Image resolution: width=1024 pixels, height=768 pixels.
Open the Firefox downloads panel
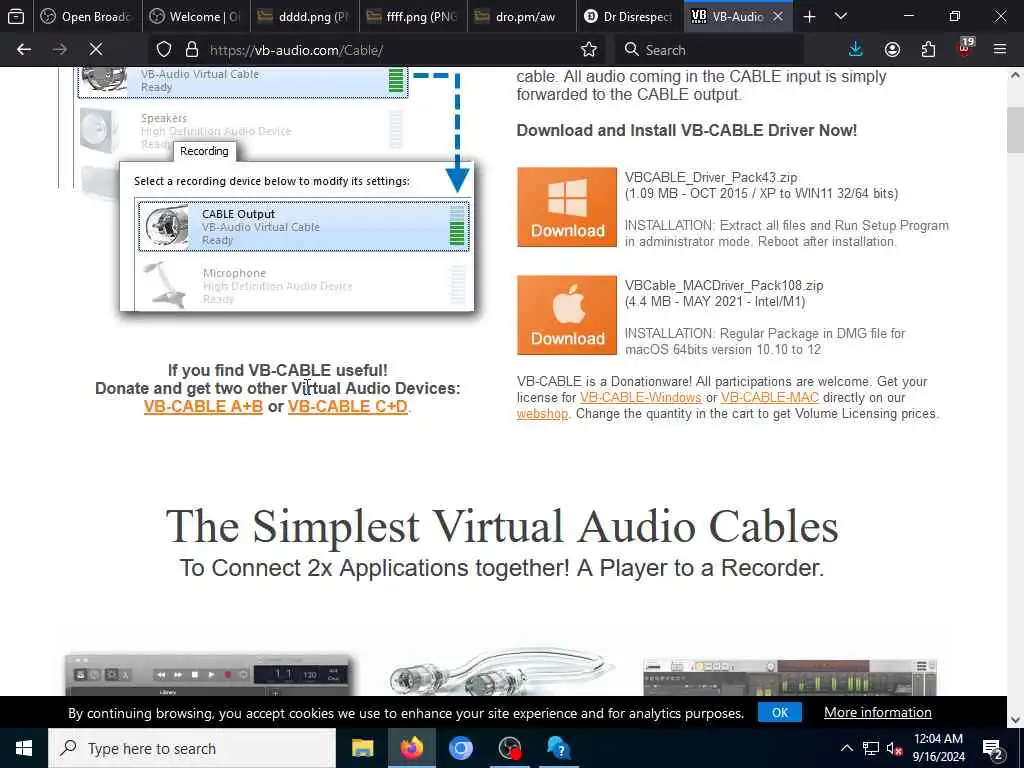[856, 50]
